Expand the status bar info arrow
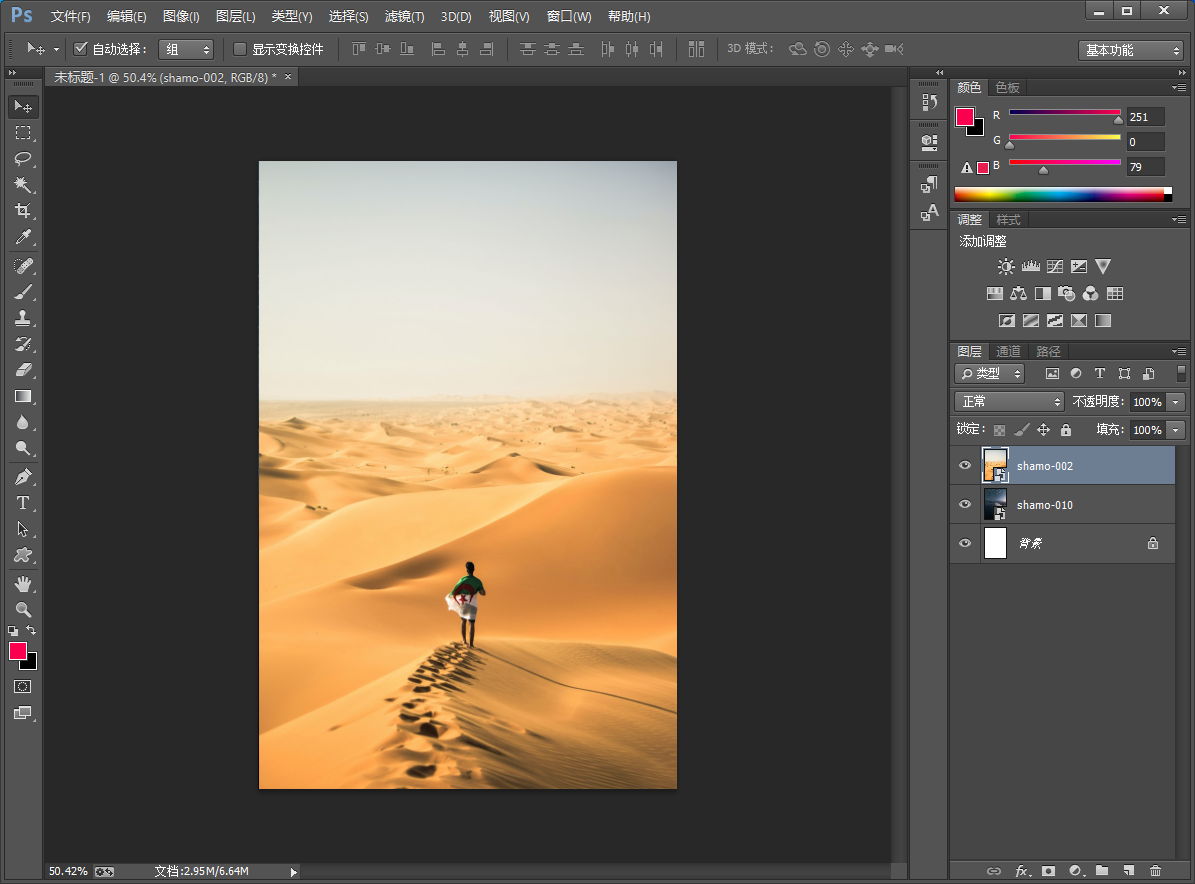The image size is (1195, 884). [x=293, y=872]
